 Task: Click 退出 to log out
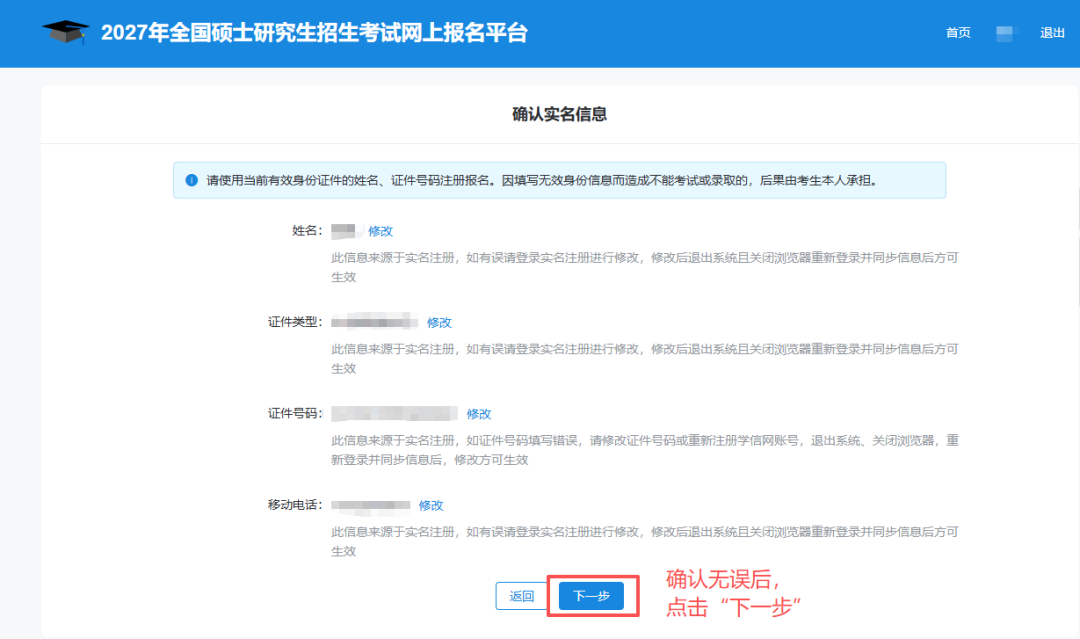tap(1052, 32)
